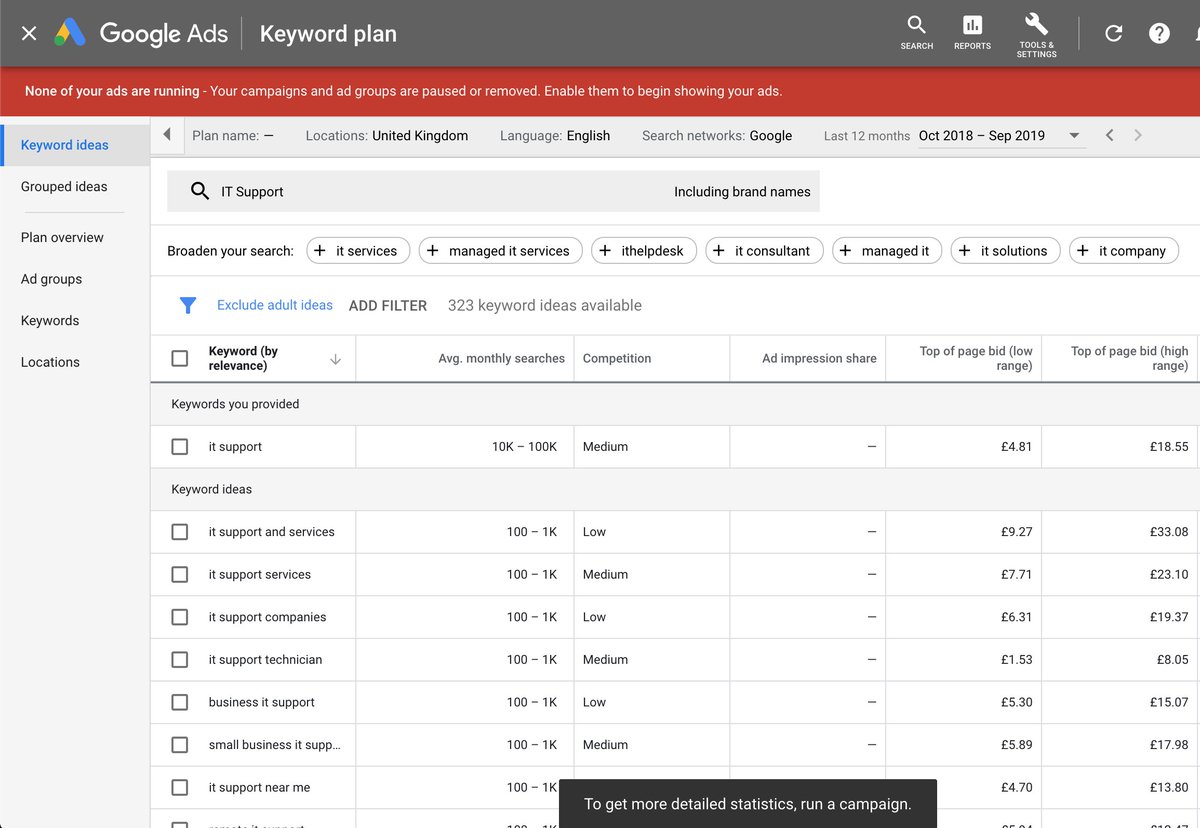Screen dimensions: 1200x828
Task: Sort by Competition column header
Action: (617, 358)
